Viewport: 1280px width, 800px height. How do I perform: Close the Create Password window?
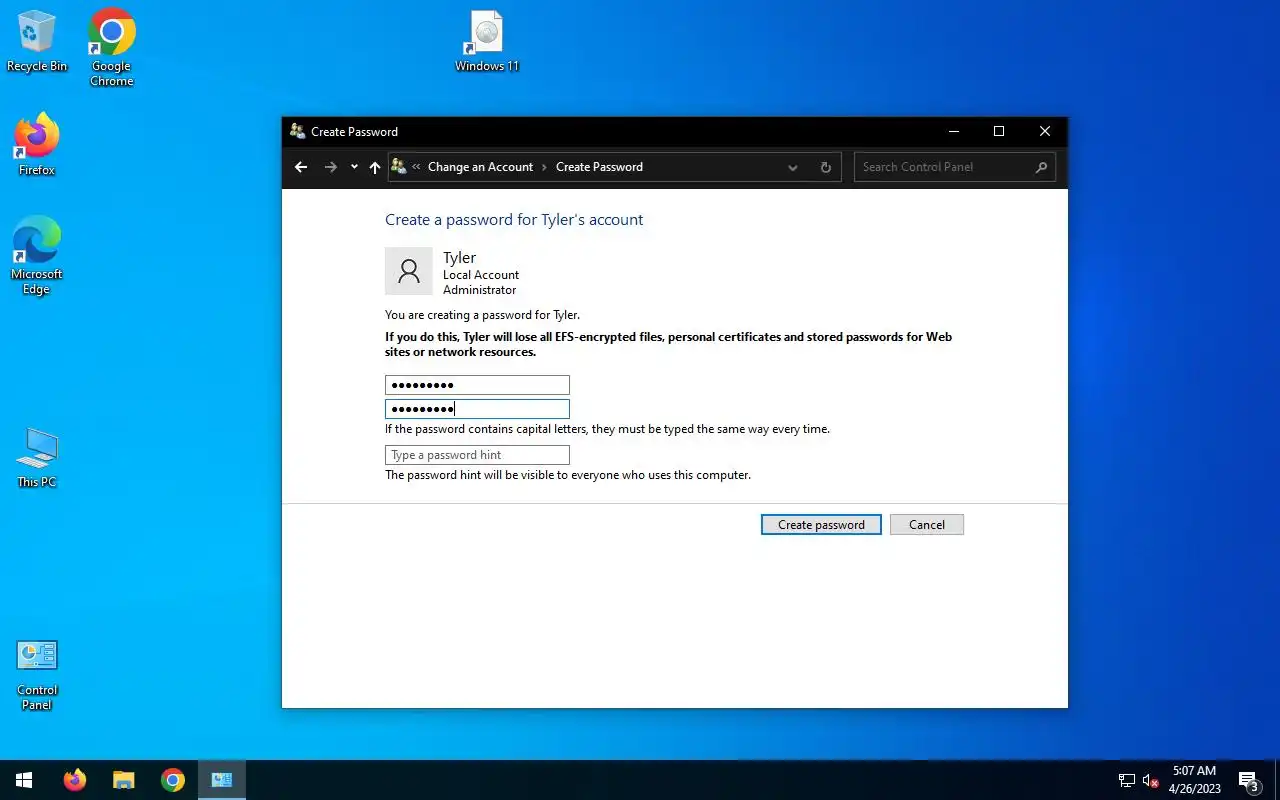point(1045,131)
